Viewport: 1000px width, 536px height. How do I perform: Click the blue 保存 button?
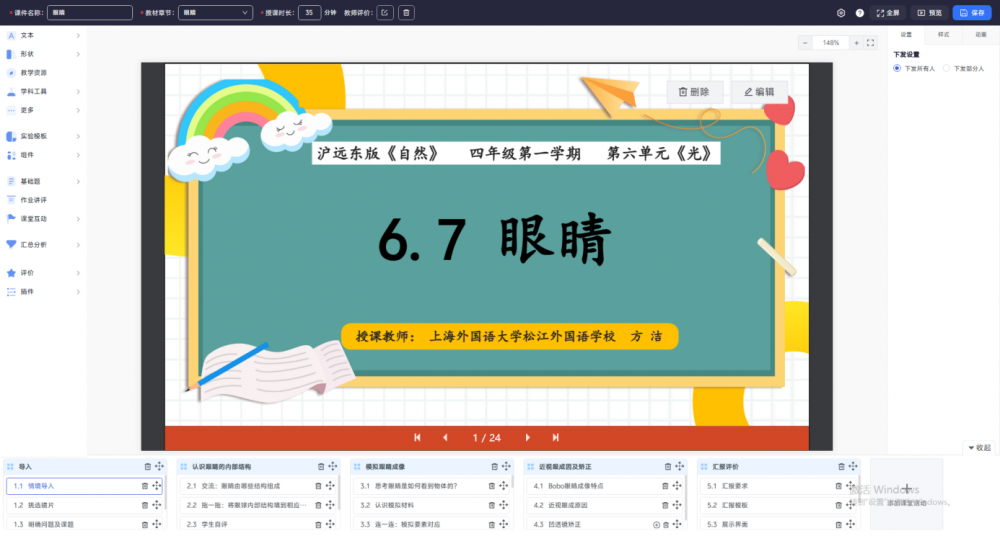[973, 13]
